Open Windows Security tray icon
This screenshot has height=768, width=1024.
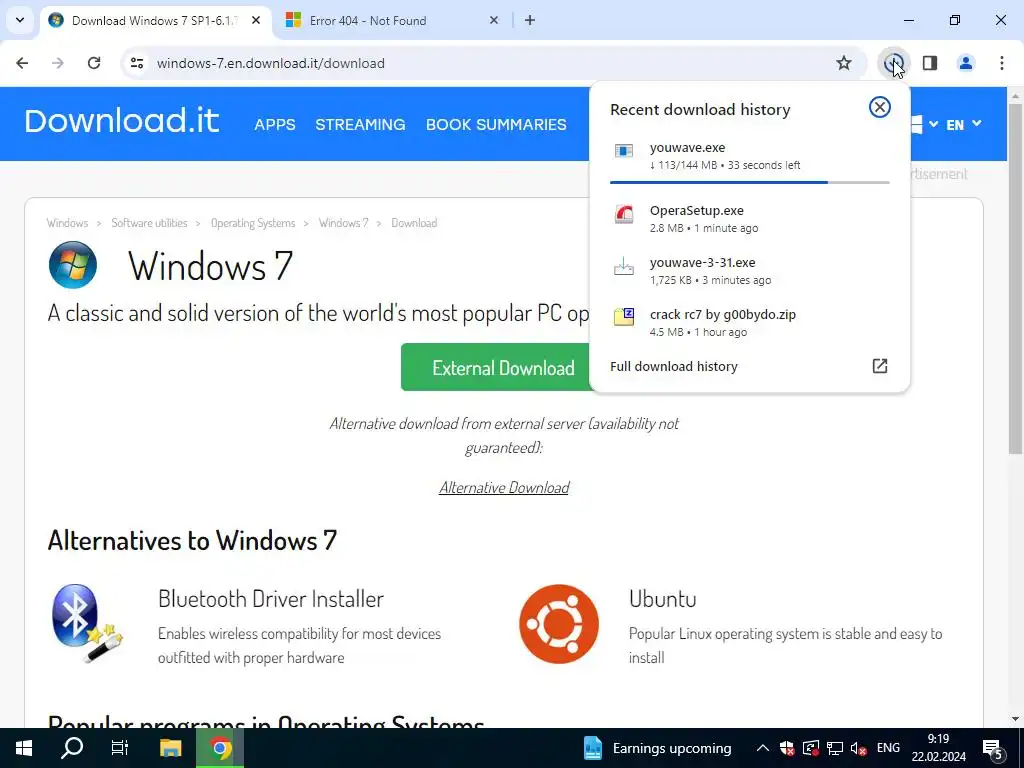[x=787, y=748]
